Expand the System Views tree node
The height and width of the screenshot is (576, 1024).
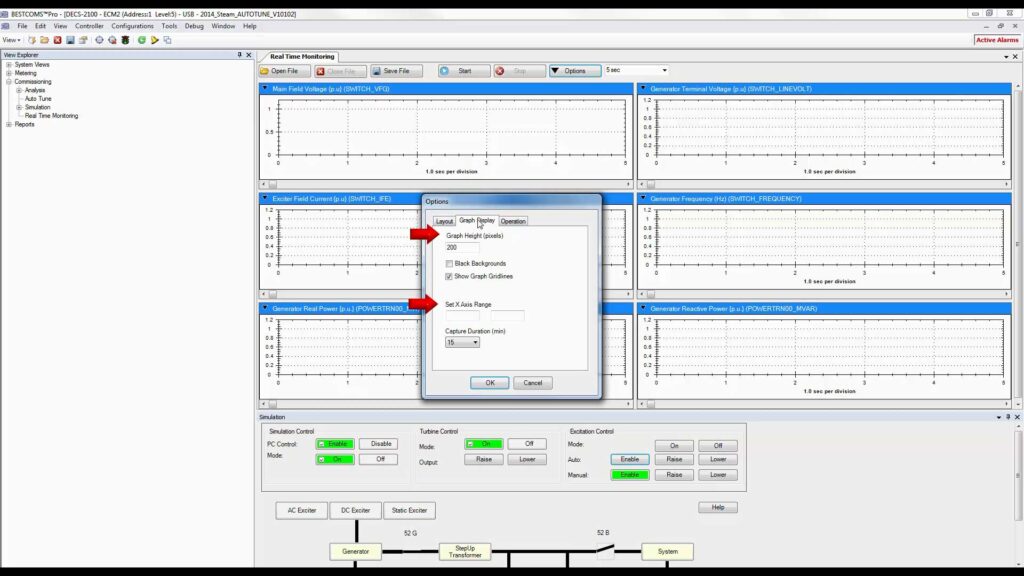[x=9, y=64]
